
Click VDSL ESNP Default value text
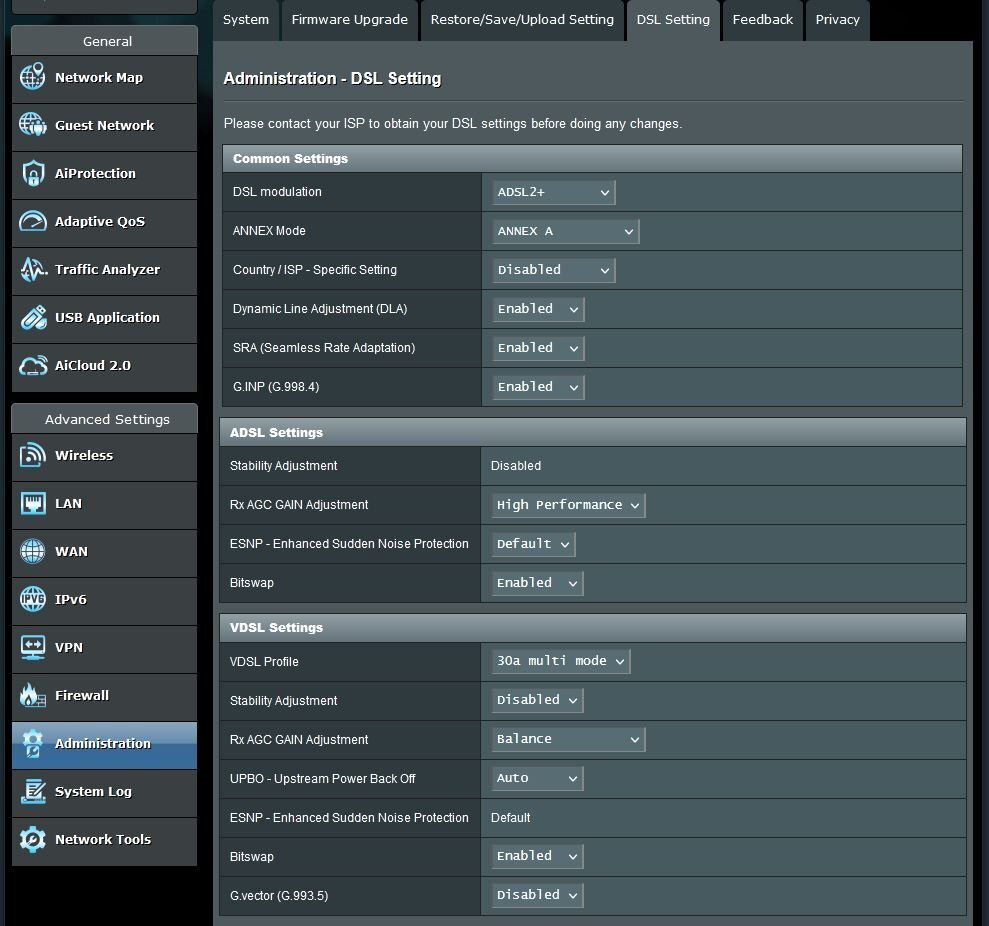[510, 818]
